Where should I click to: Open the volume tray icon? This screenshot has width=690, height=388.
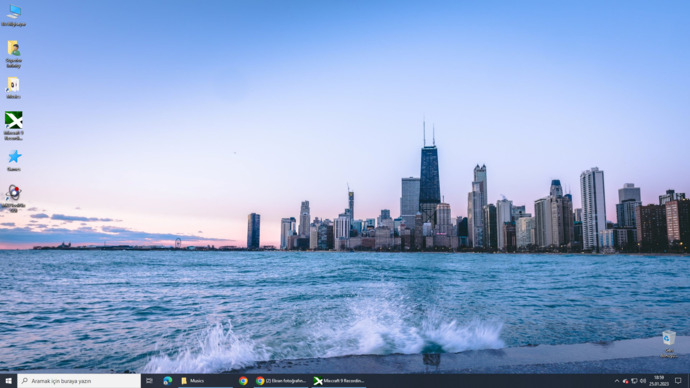pos(643,381)
